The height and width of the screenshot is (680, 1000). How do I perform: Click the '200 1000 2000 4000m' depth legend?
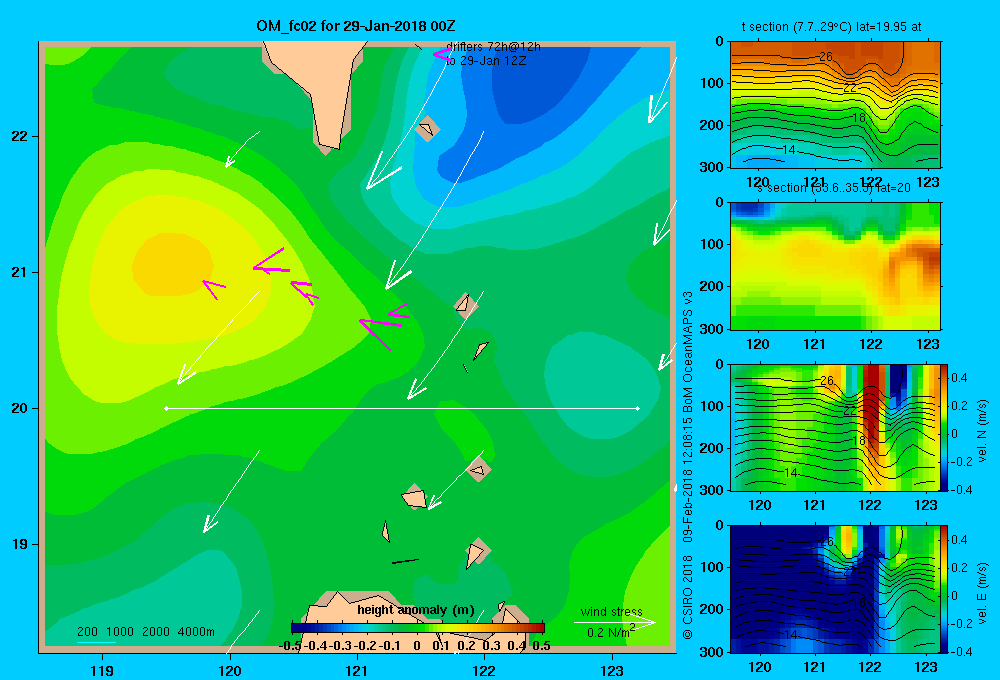coord(145,632)
